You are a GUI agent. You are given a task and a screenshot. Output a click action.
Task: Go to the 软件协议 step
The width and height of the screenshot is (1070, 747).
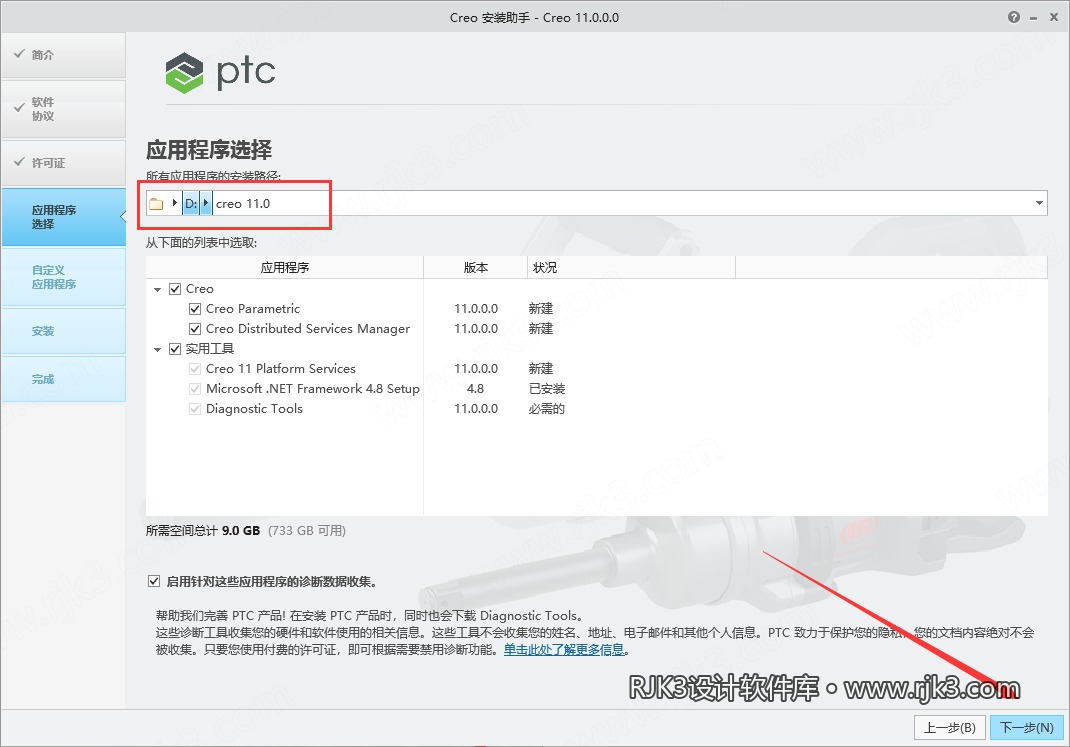tap(63, 109)
